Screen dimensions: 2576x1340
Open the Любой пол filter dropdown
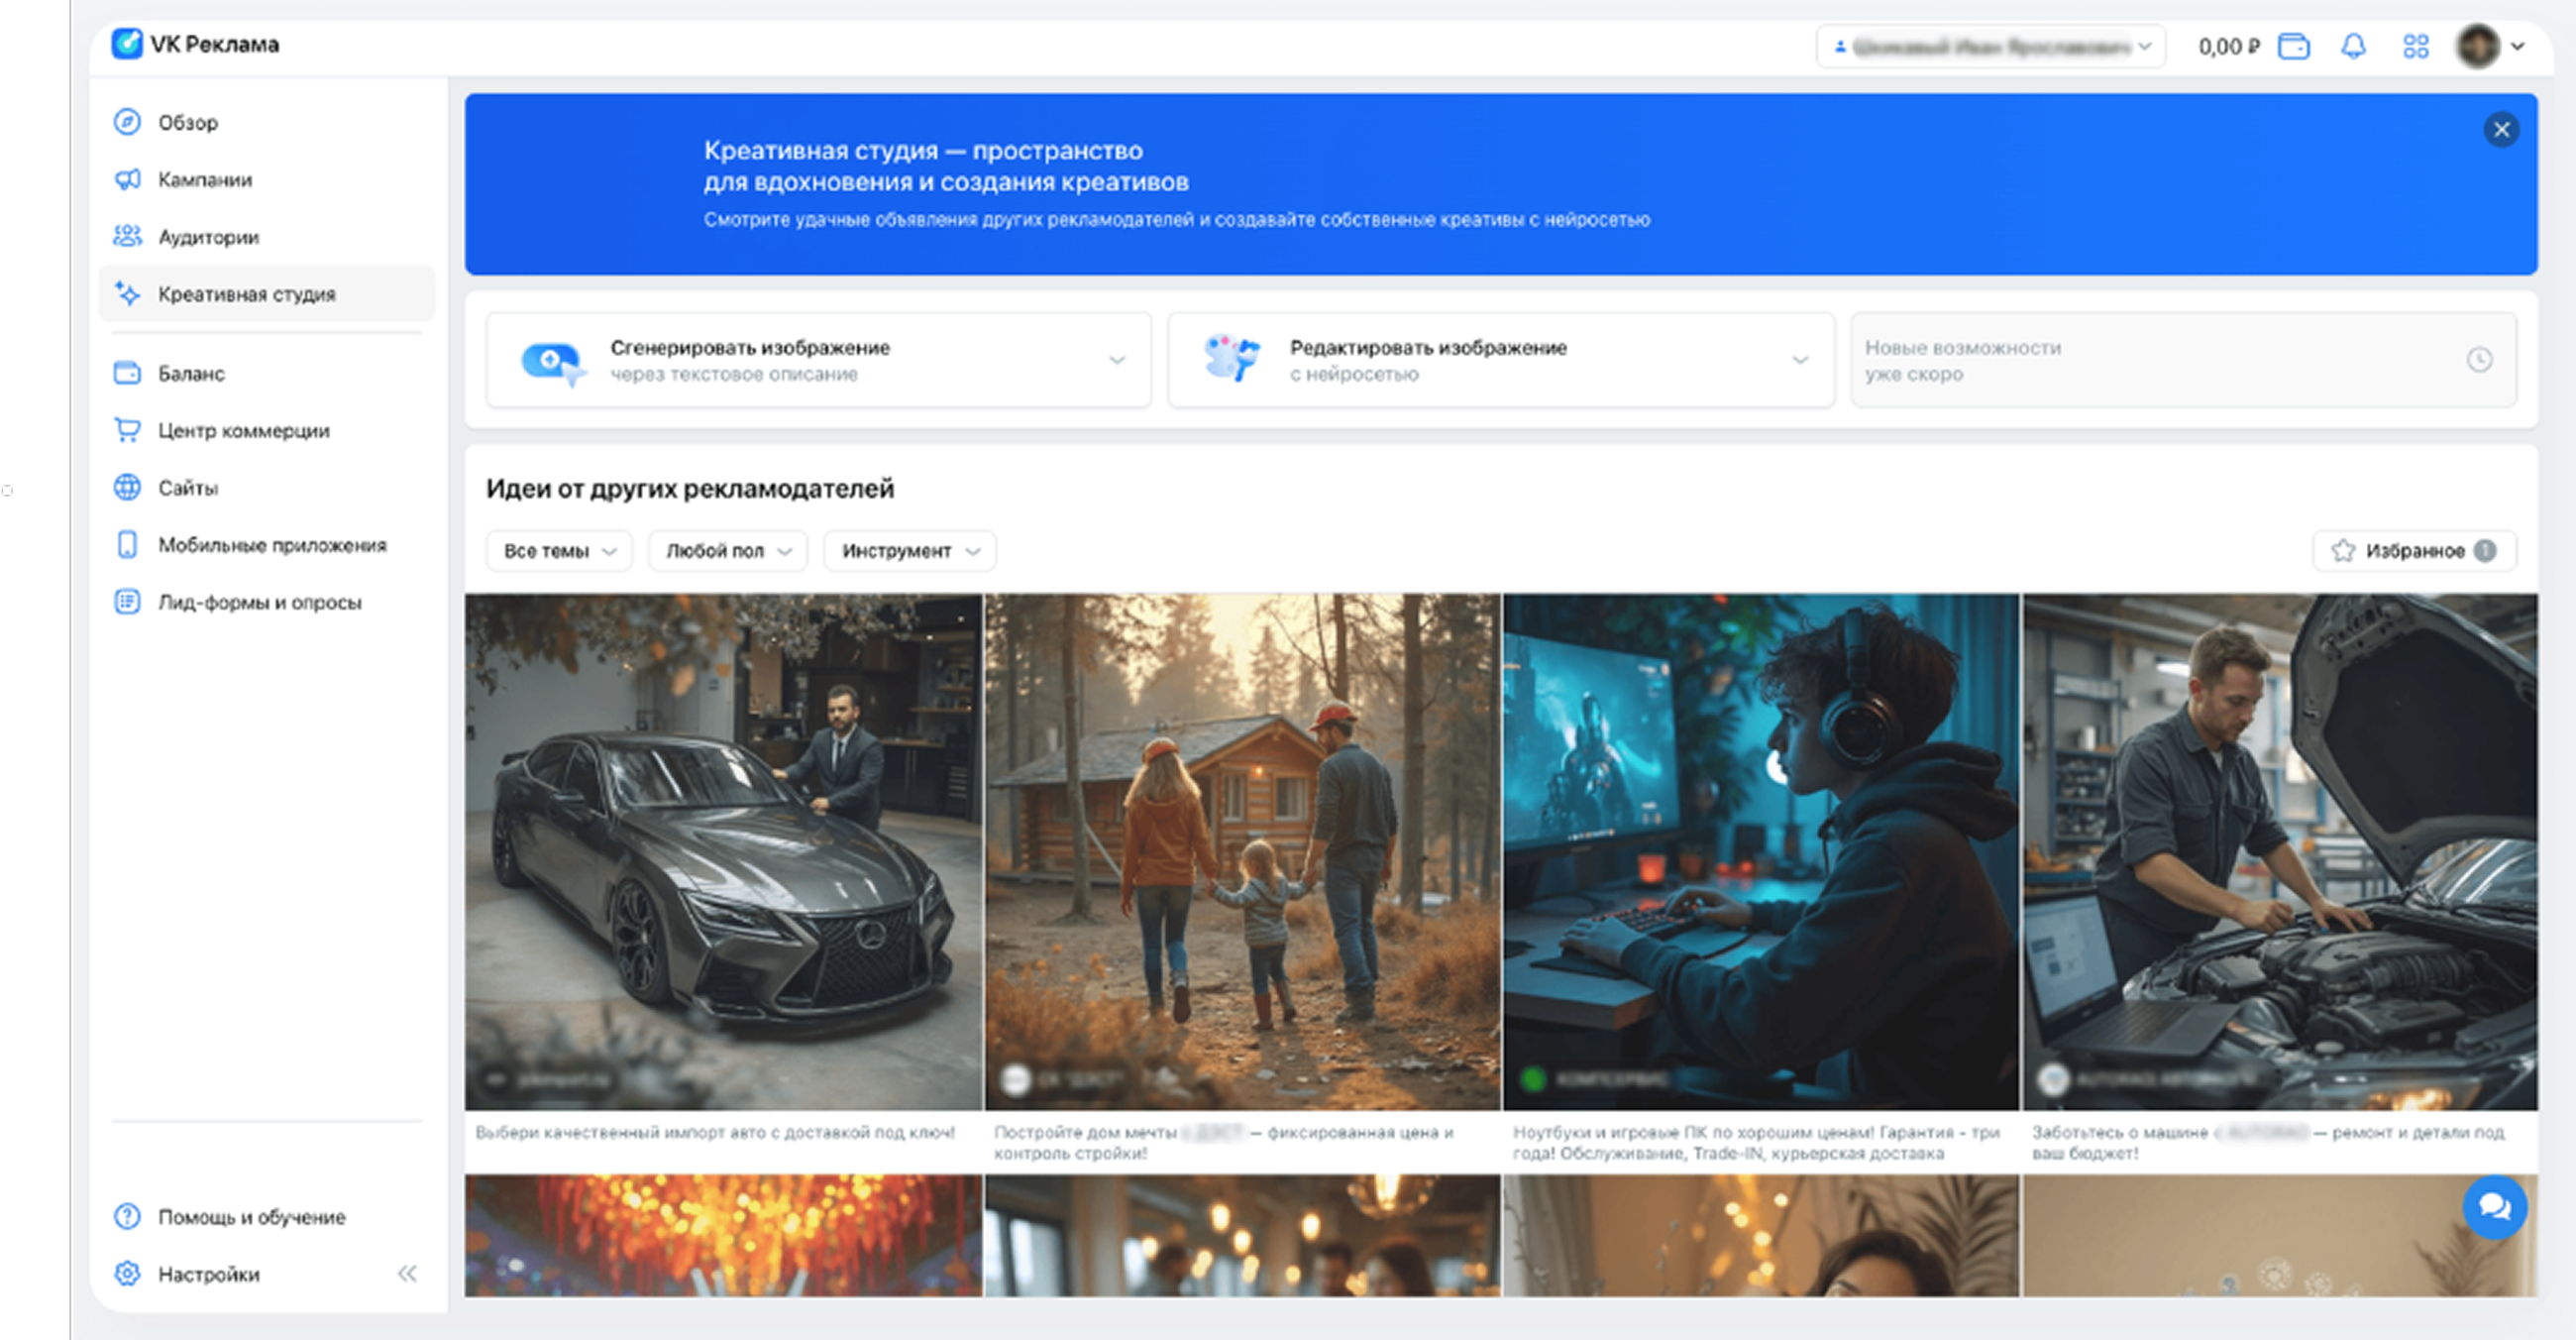727,551
